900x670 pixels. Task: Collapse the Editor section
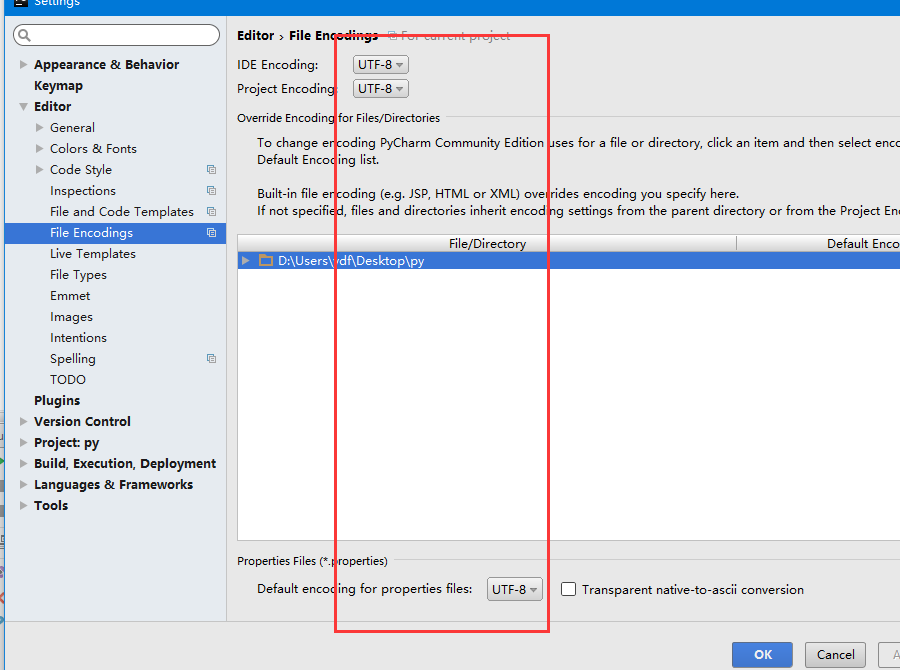(x=24, y=106)
